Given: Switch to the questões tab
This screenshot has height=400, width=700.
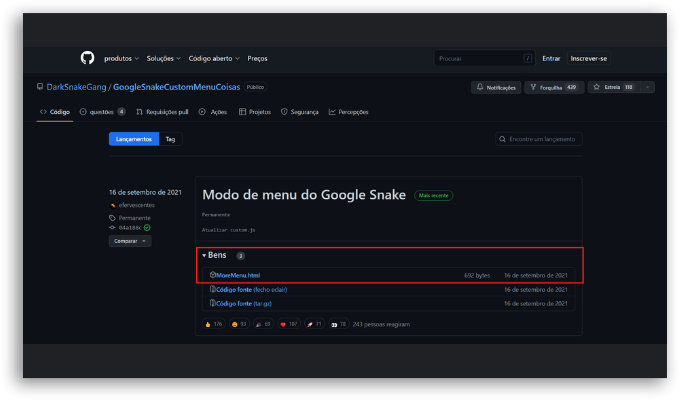Looking at the screenshot, I should coord(102,112).
